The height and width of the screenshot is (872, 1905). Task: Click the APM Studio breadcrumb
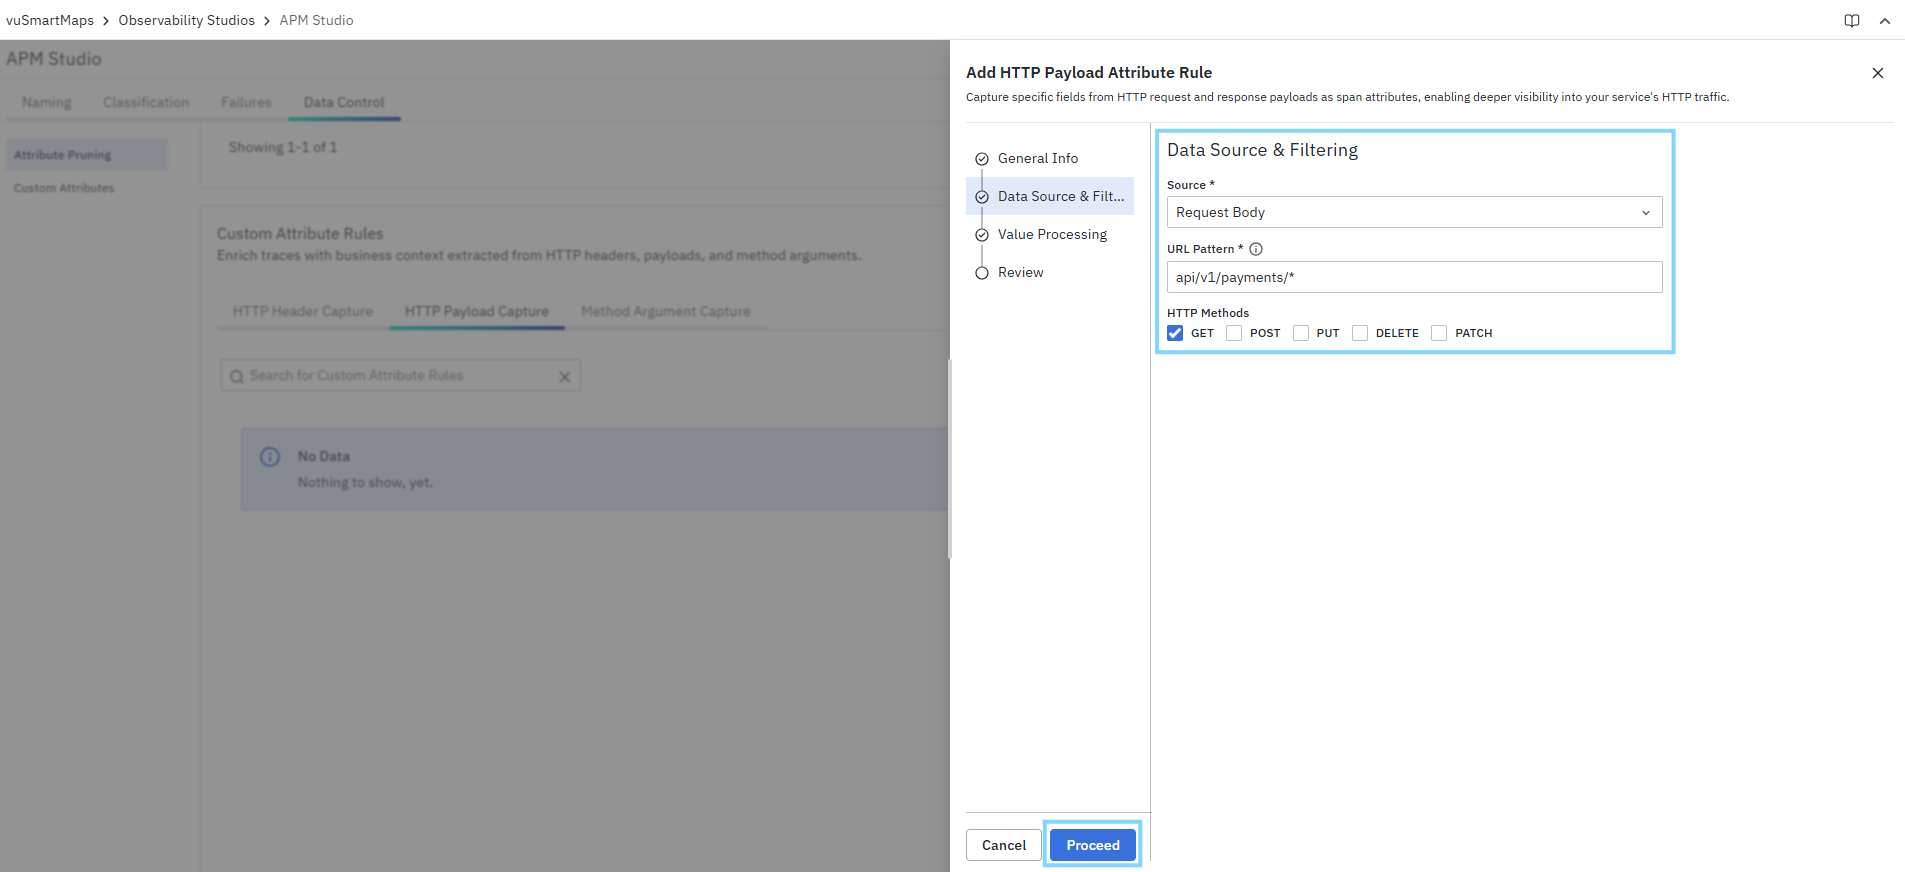317,20
